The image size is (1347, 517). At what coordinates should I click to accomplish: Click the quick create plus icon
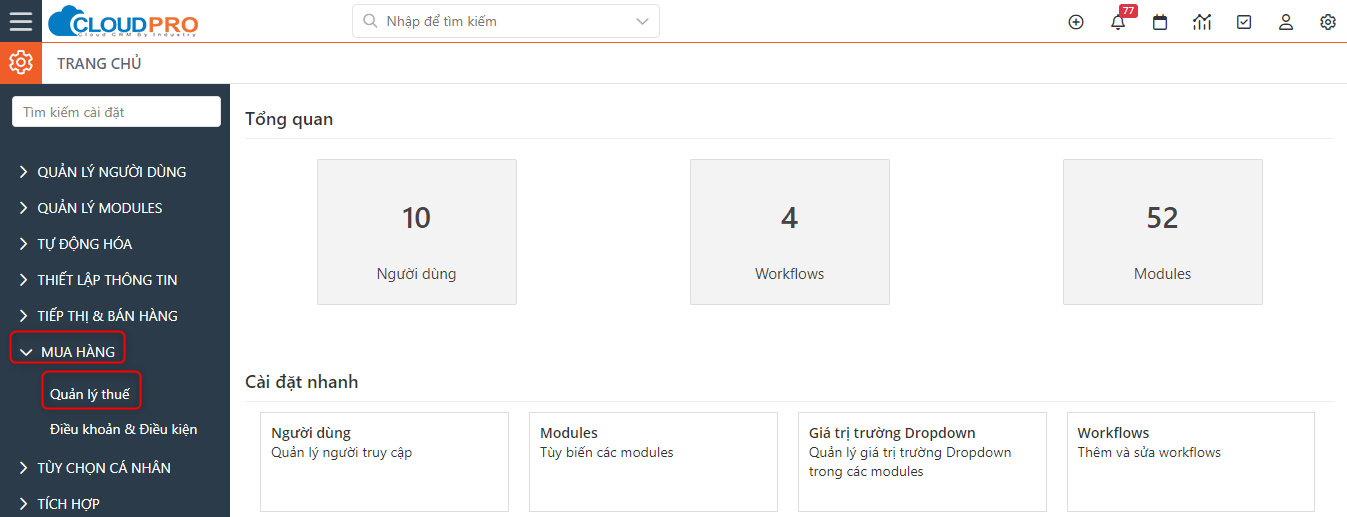click(1076, 22)
